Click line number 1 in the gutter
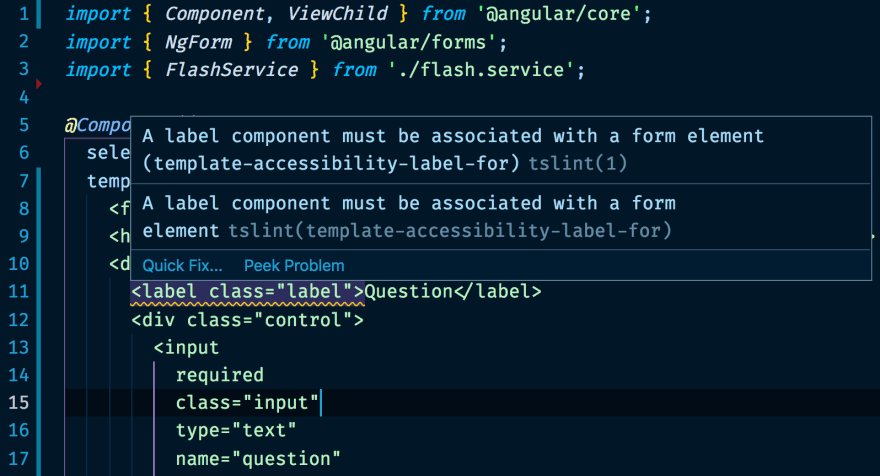 pyautogui.click(x=22, y=15)
